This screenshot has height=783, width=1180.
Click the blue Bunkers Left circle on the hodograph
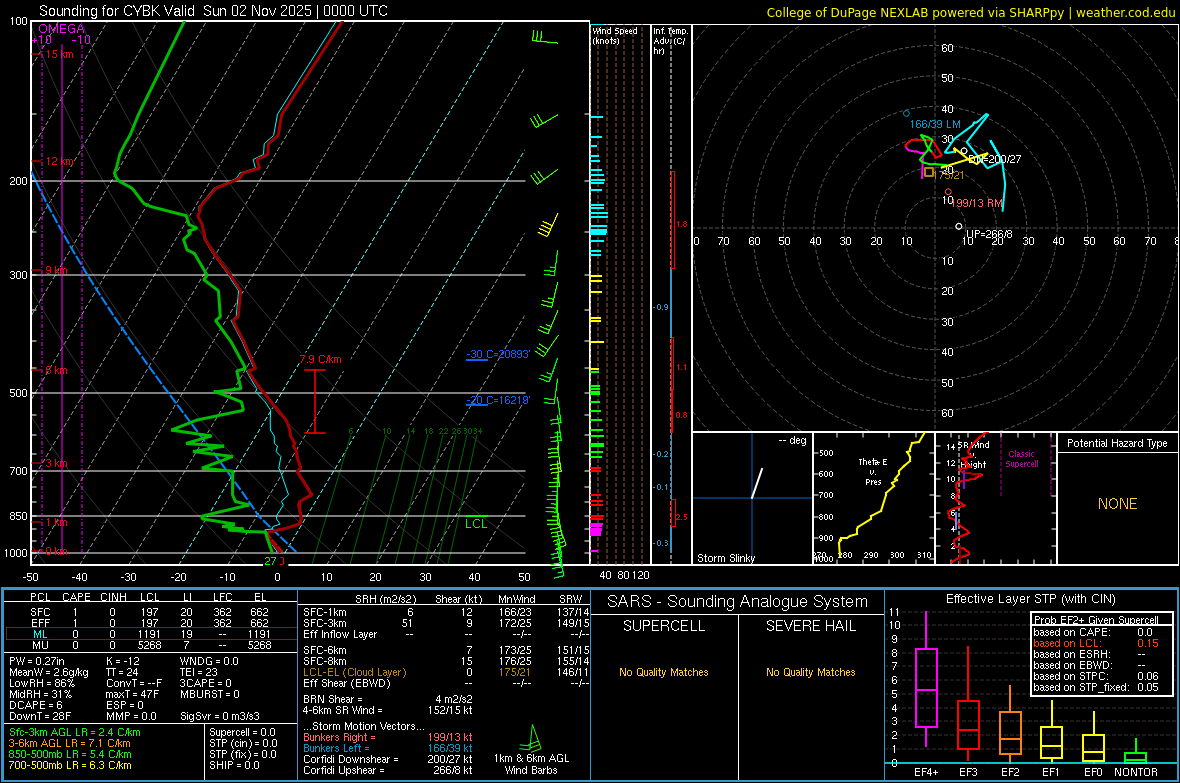pyautogui.click(x=906, y=114)
